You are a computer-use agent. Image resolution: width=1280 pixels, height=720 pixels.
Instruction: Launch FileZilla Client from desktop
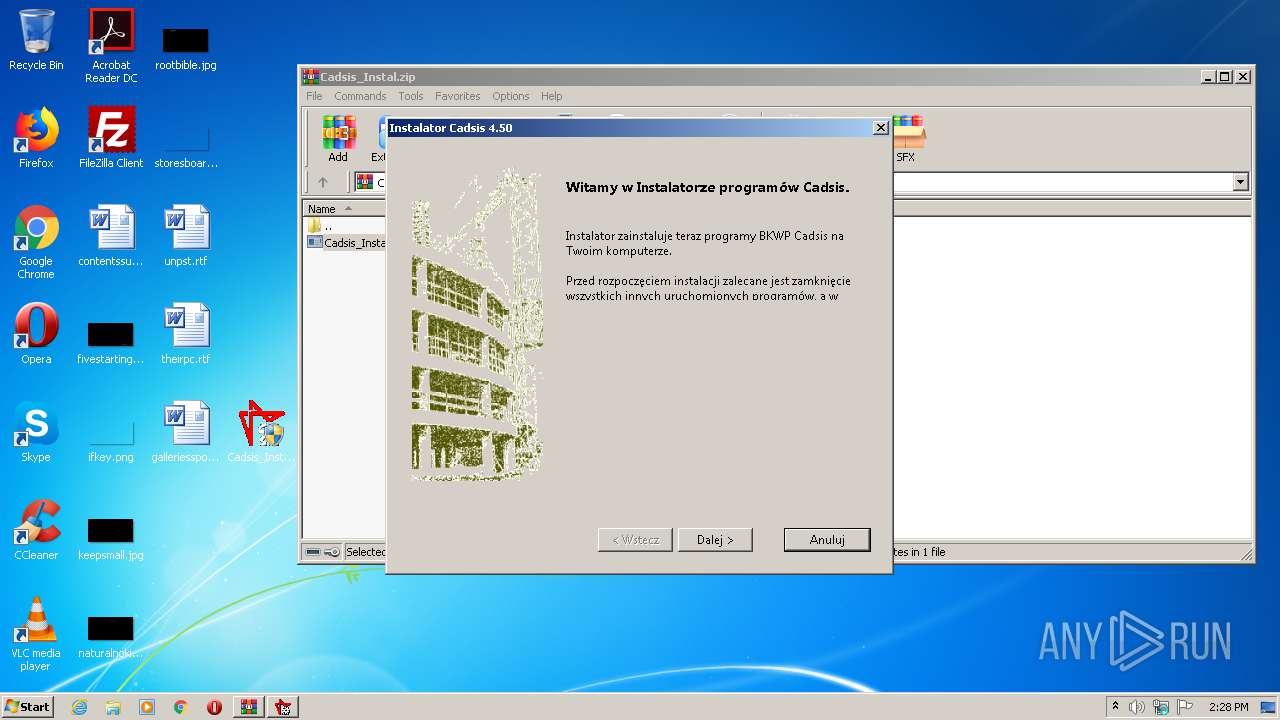111,138
